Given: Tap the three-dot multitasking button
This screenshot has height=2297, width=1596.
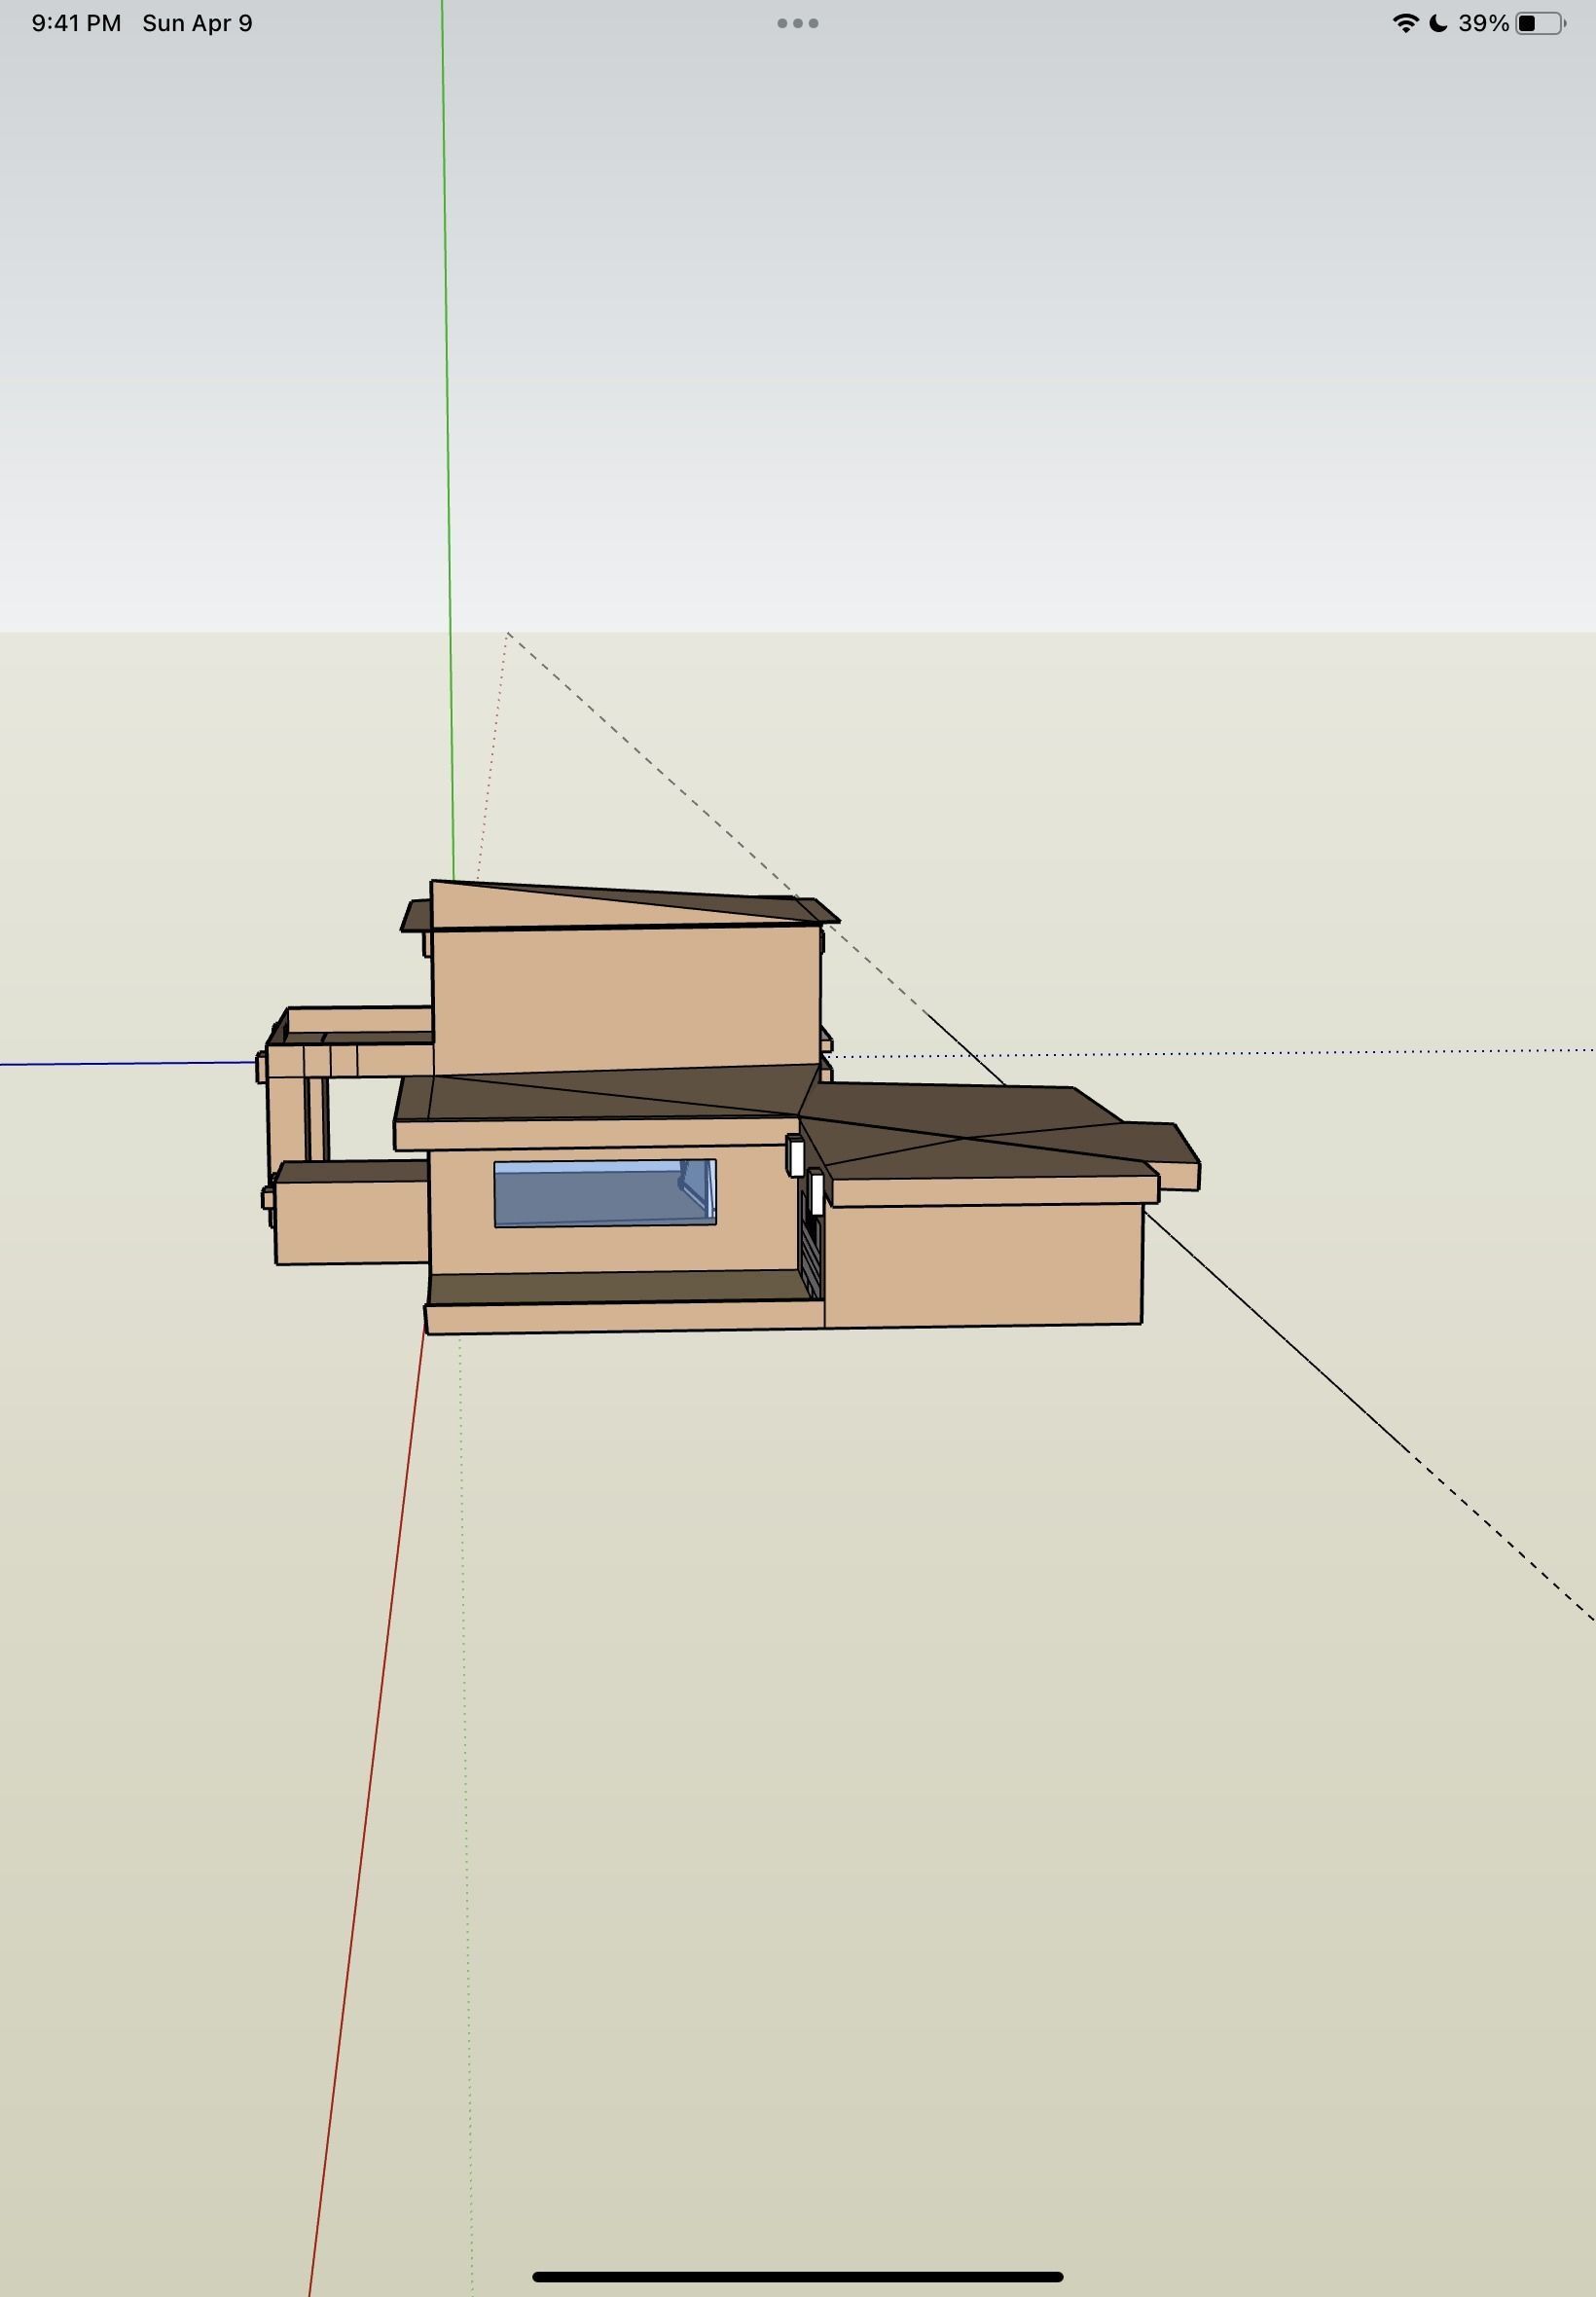Looking at the screenshot, I should (797, 23).
